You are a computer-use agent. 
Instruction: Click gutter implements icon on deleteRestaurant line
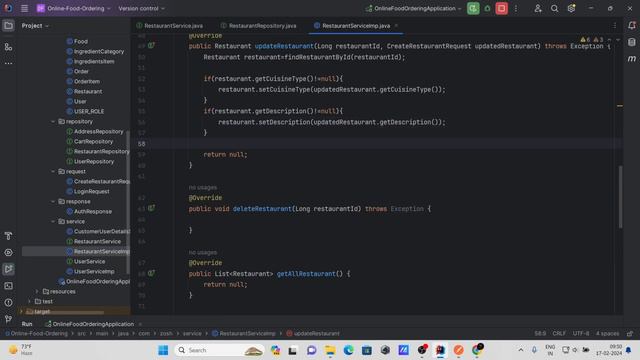[x=151, y=208]
